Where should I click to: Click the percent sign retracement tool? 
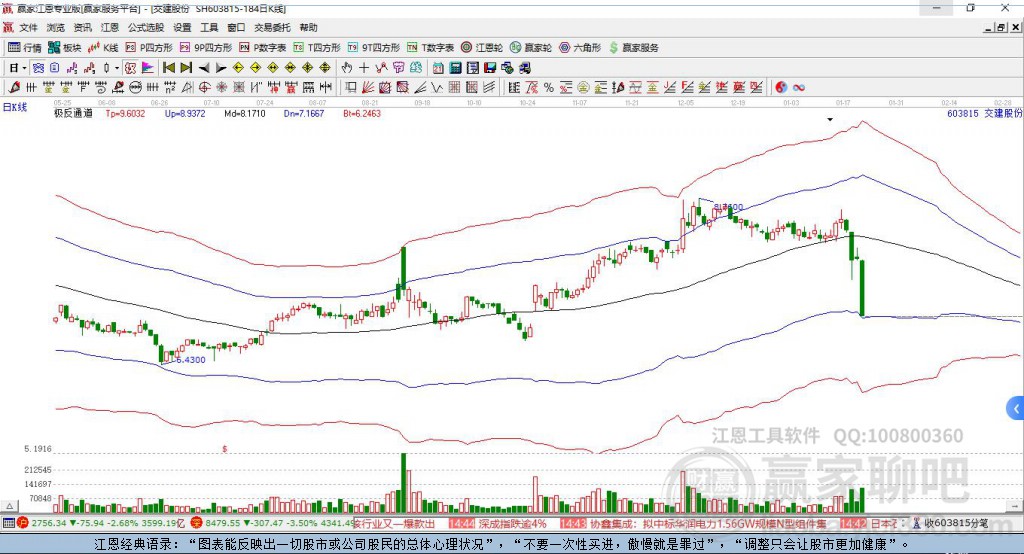pos(549,88)
